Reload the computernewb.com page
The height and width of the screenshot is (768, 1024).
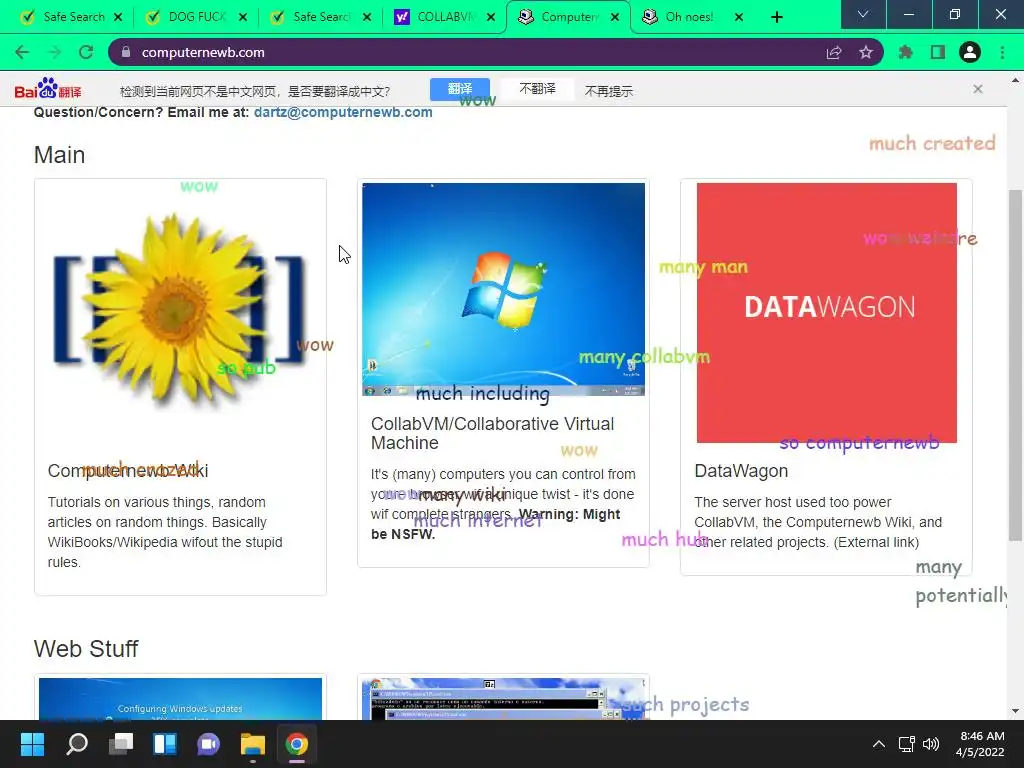coord(86,52)
